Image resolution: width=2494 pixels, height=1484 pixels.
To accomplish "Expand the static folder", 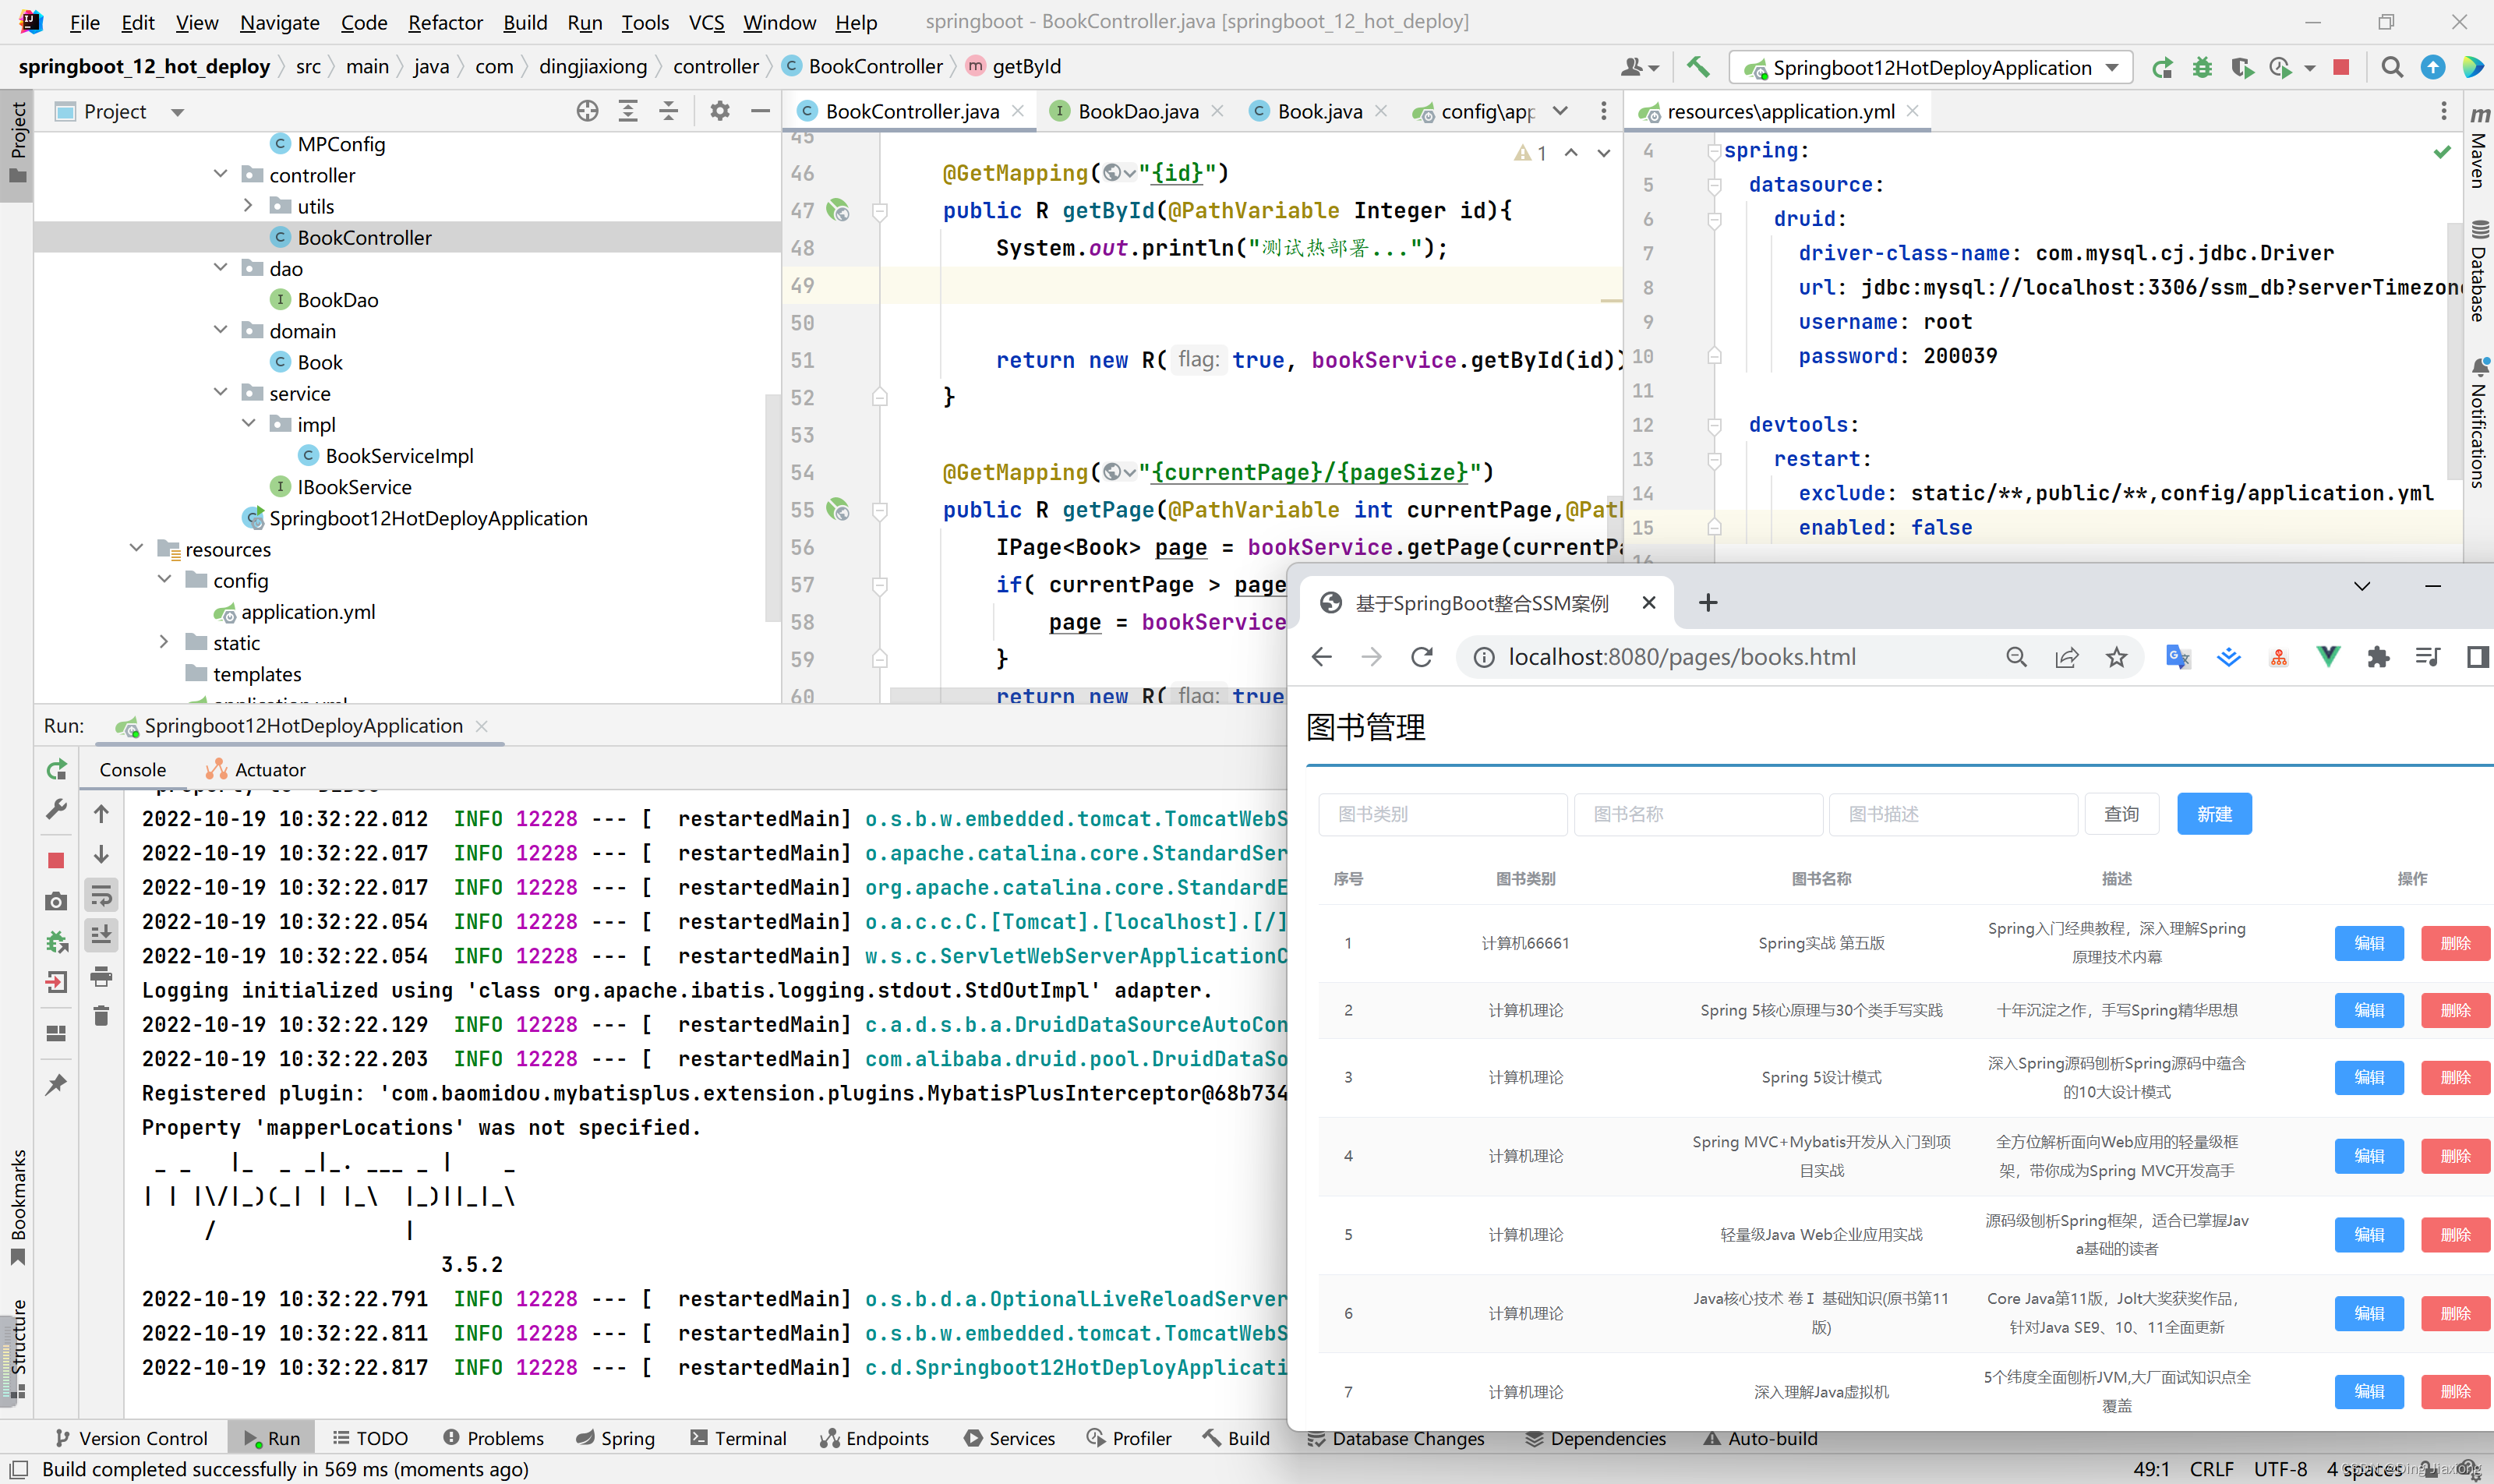I will (x=165, y=642).
